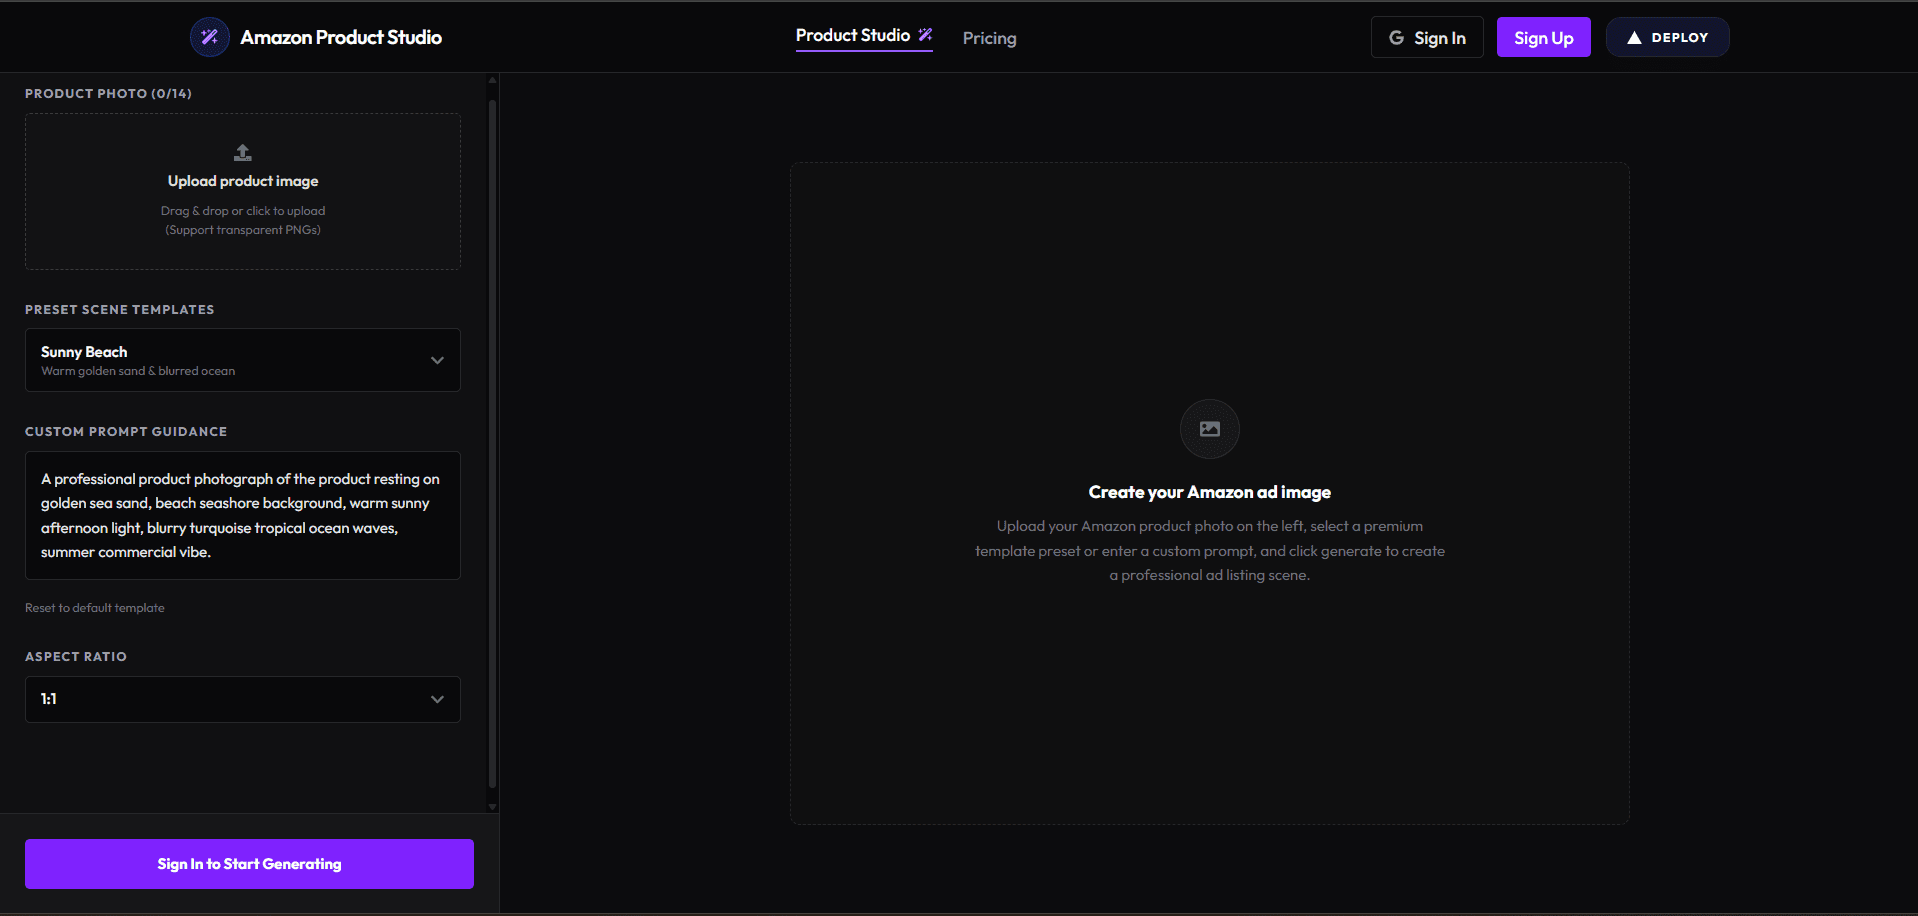The image size is (1918, 916).
Task: Click the triangle icon on Deploy button
Action: [x=1634, y=37]
